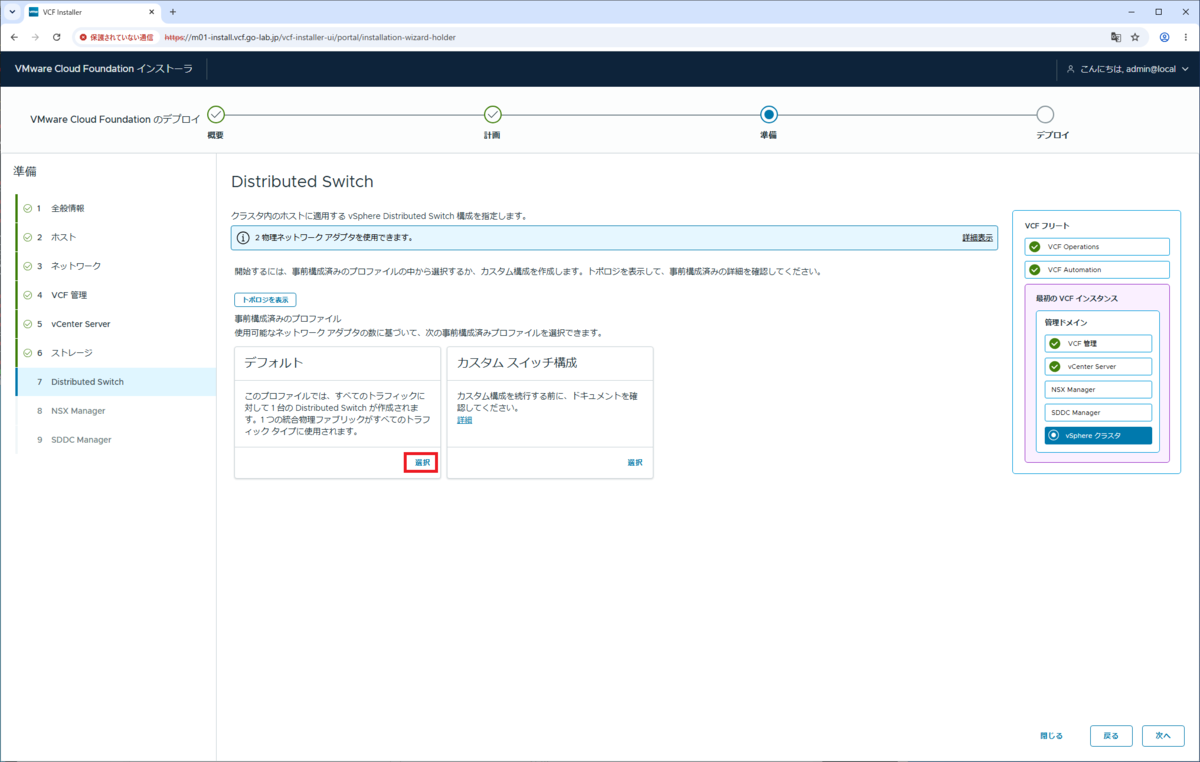
Task: Click the 概要 completed step circle
Action: click(x=216, y=115)
